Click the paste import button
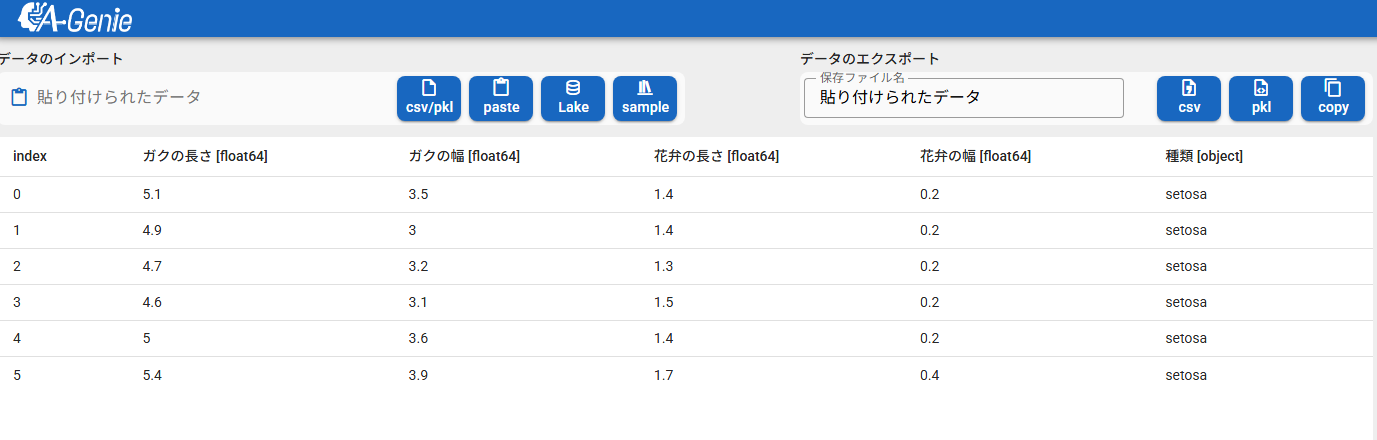 [x=501, y=98]
